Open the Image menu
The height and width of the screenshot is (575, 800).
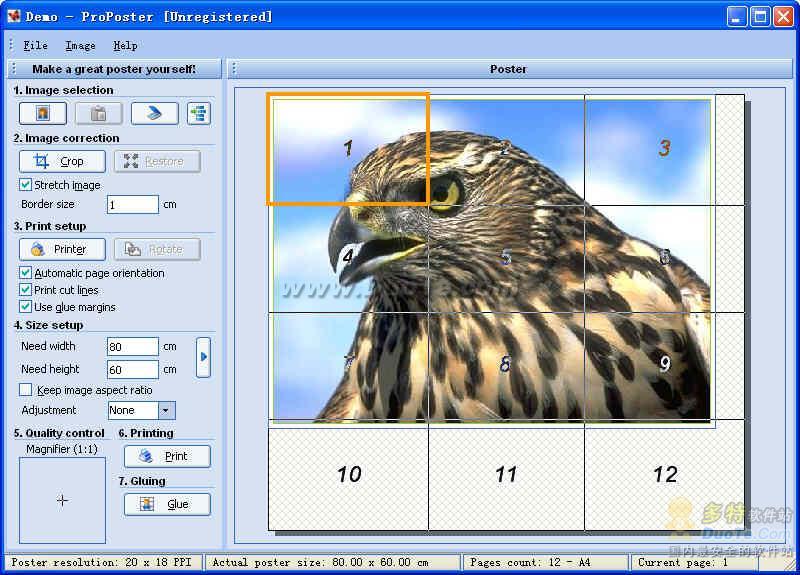80,45
